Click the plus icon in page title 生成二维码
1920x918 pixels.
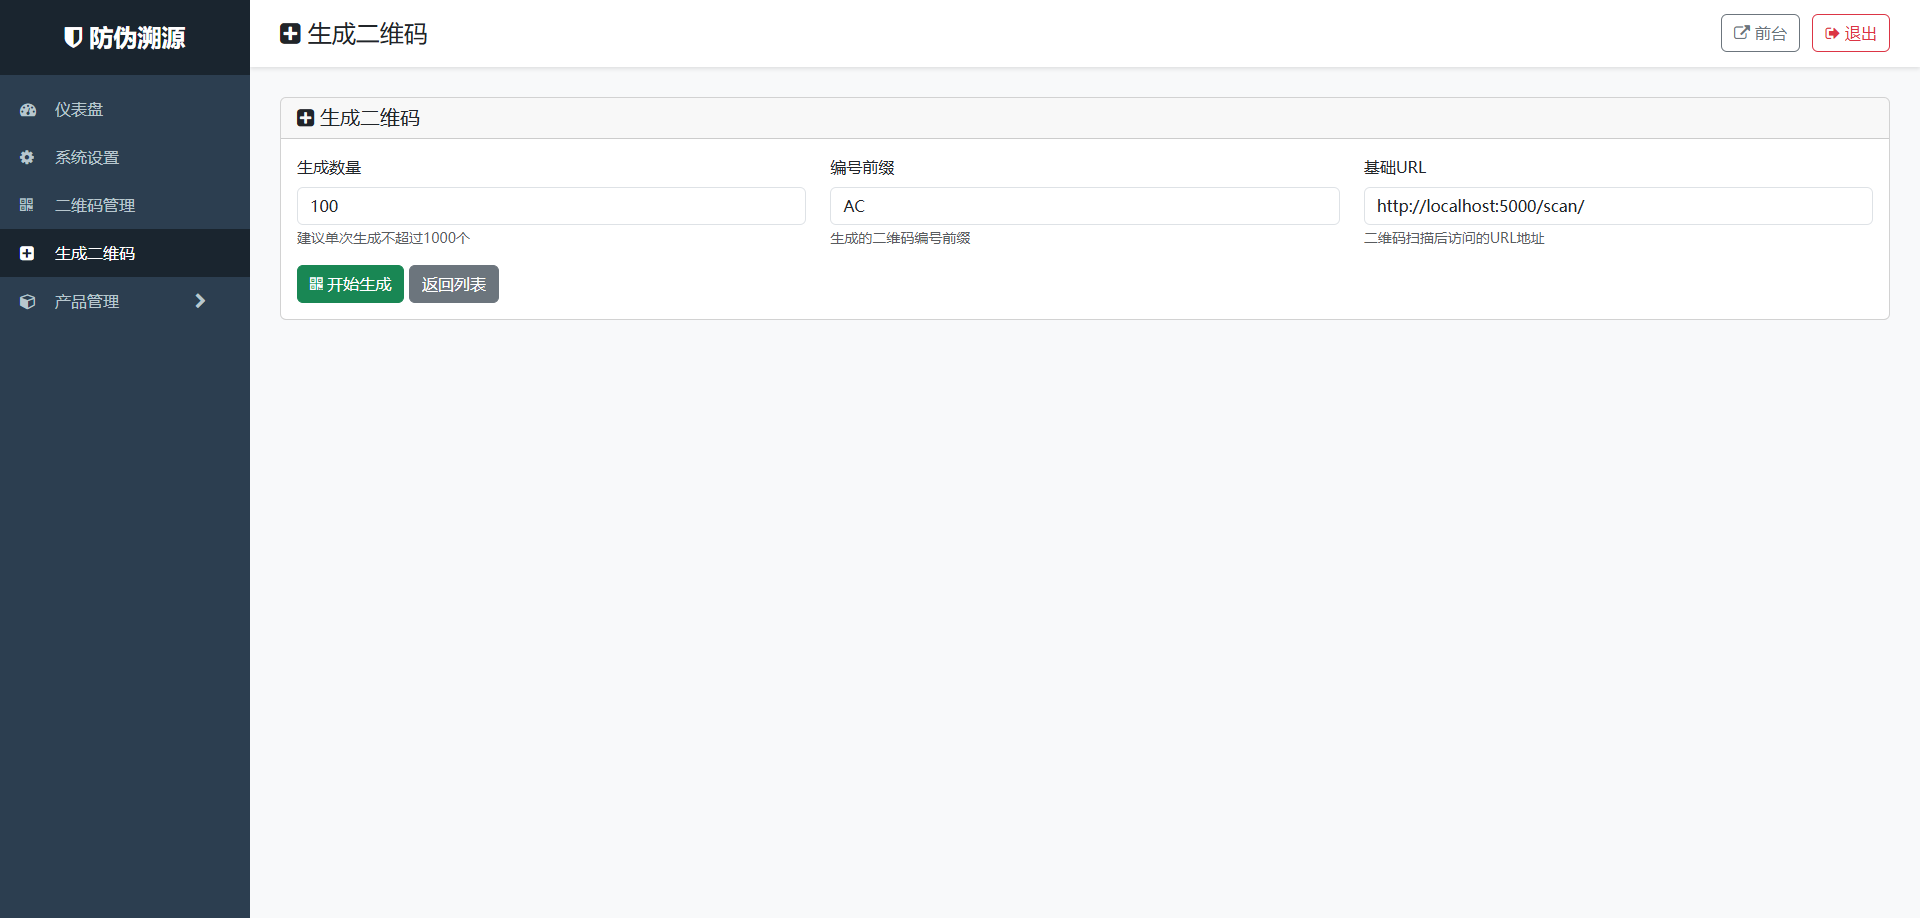coord(290,34)
